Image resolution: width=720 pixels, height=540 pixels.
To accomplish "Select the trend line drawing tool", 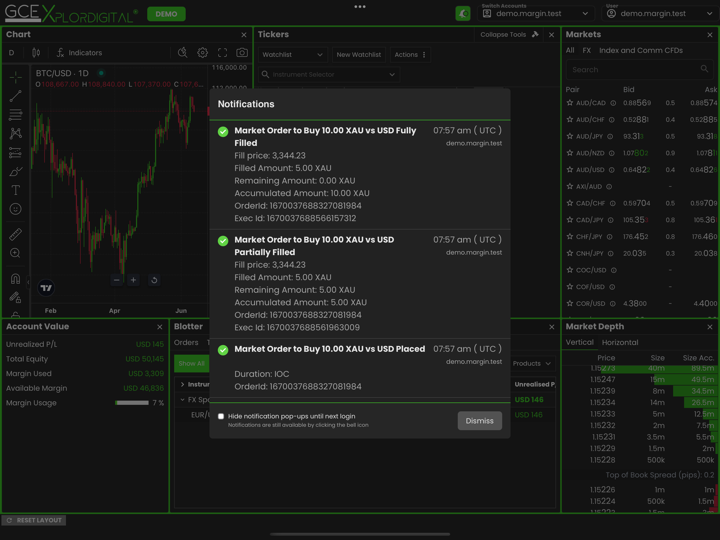I will (x=15, y=96).
